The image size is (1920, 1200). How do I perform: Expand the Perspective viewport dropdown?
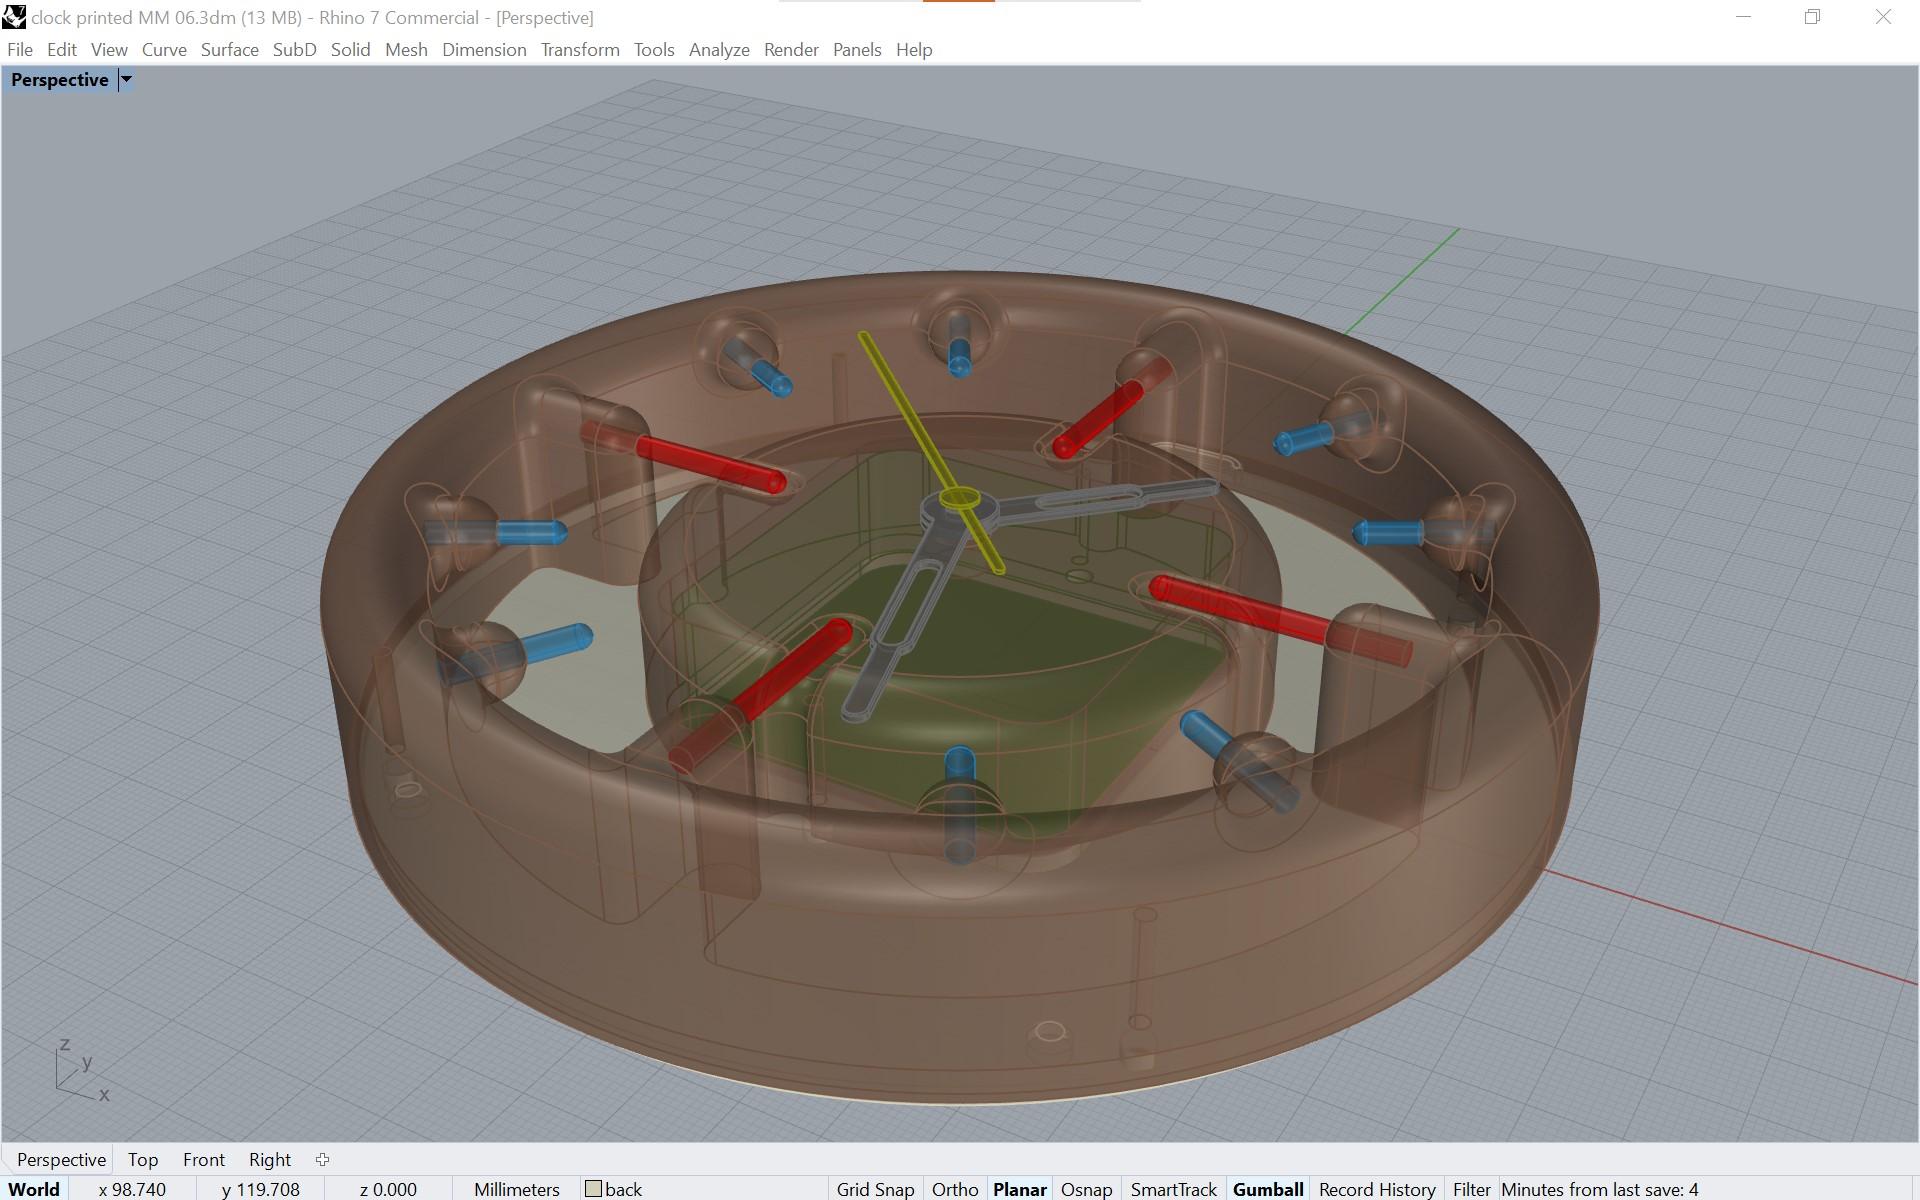point(124,79)
